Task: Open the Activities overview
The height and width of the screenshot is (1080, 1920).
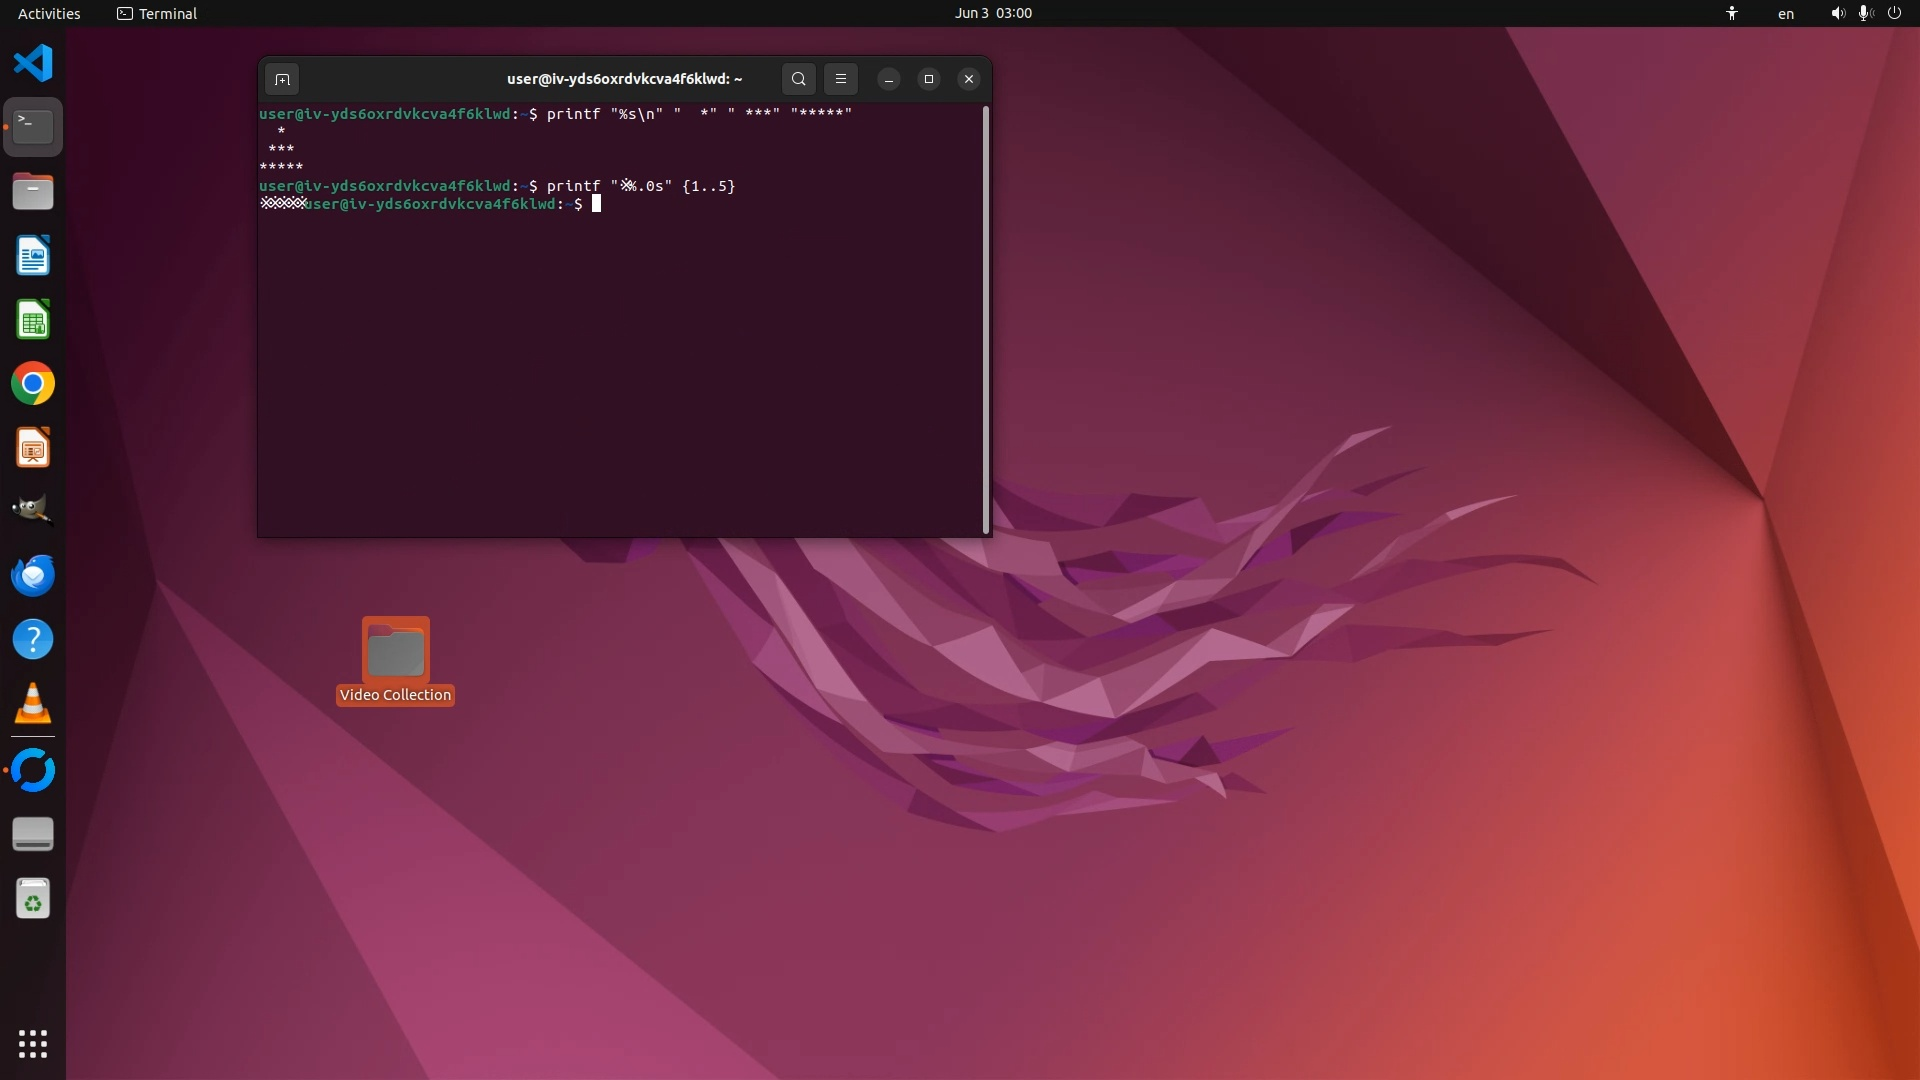Action: (x=49, y=13)
